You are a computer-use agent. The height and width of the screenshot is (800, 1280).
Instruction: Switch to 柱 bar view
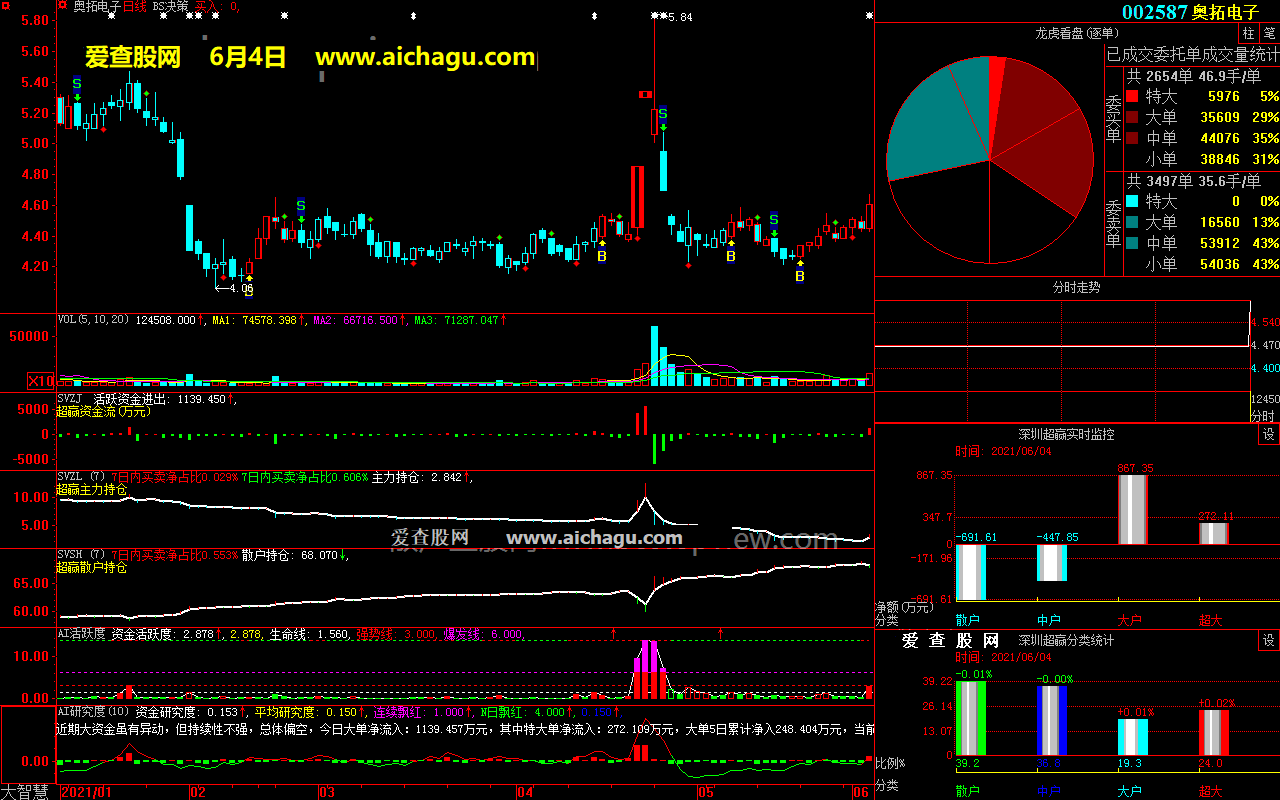point(1248,33)
